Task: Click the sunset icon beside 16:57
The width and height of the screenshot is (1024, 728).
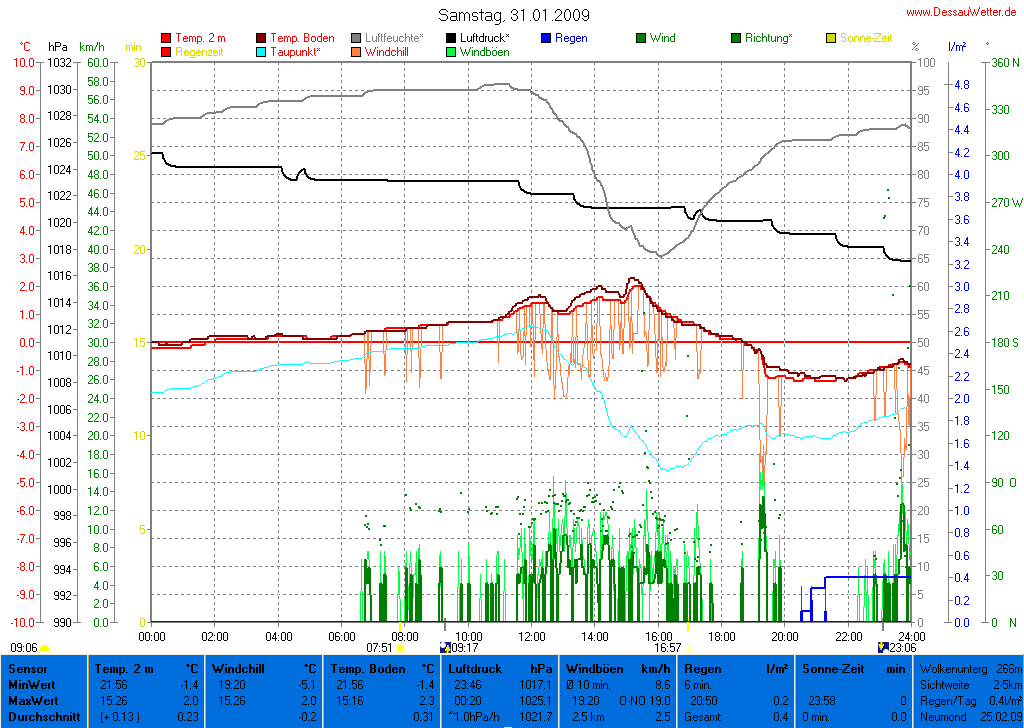Action: (x=688, y=648)
